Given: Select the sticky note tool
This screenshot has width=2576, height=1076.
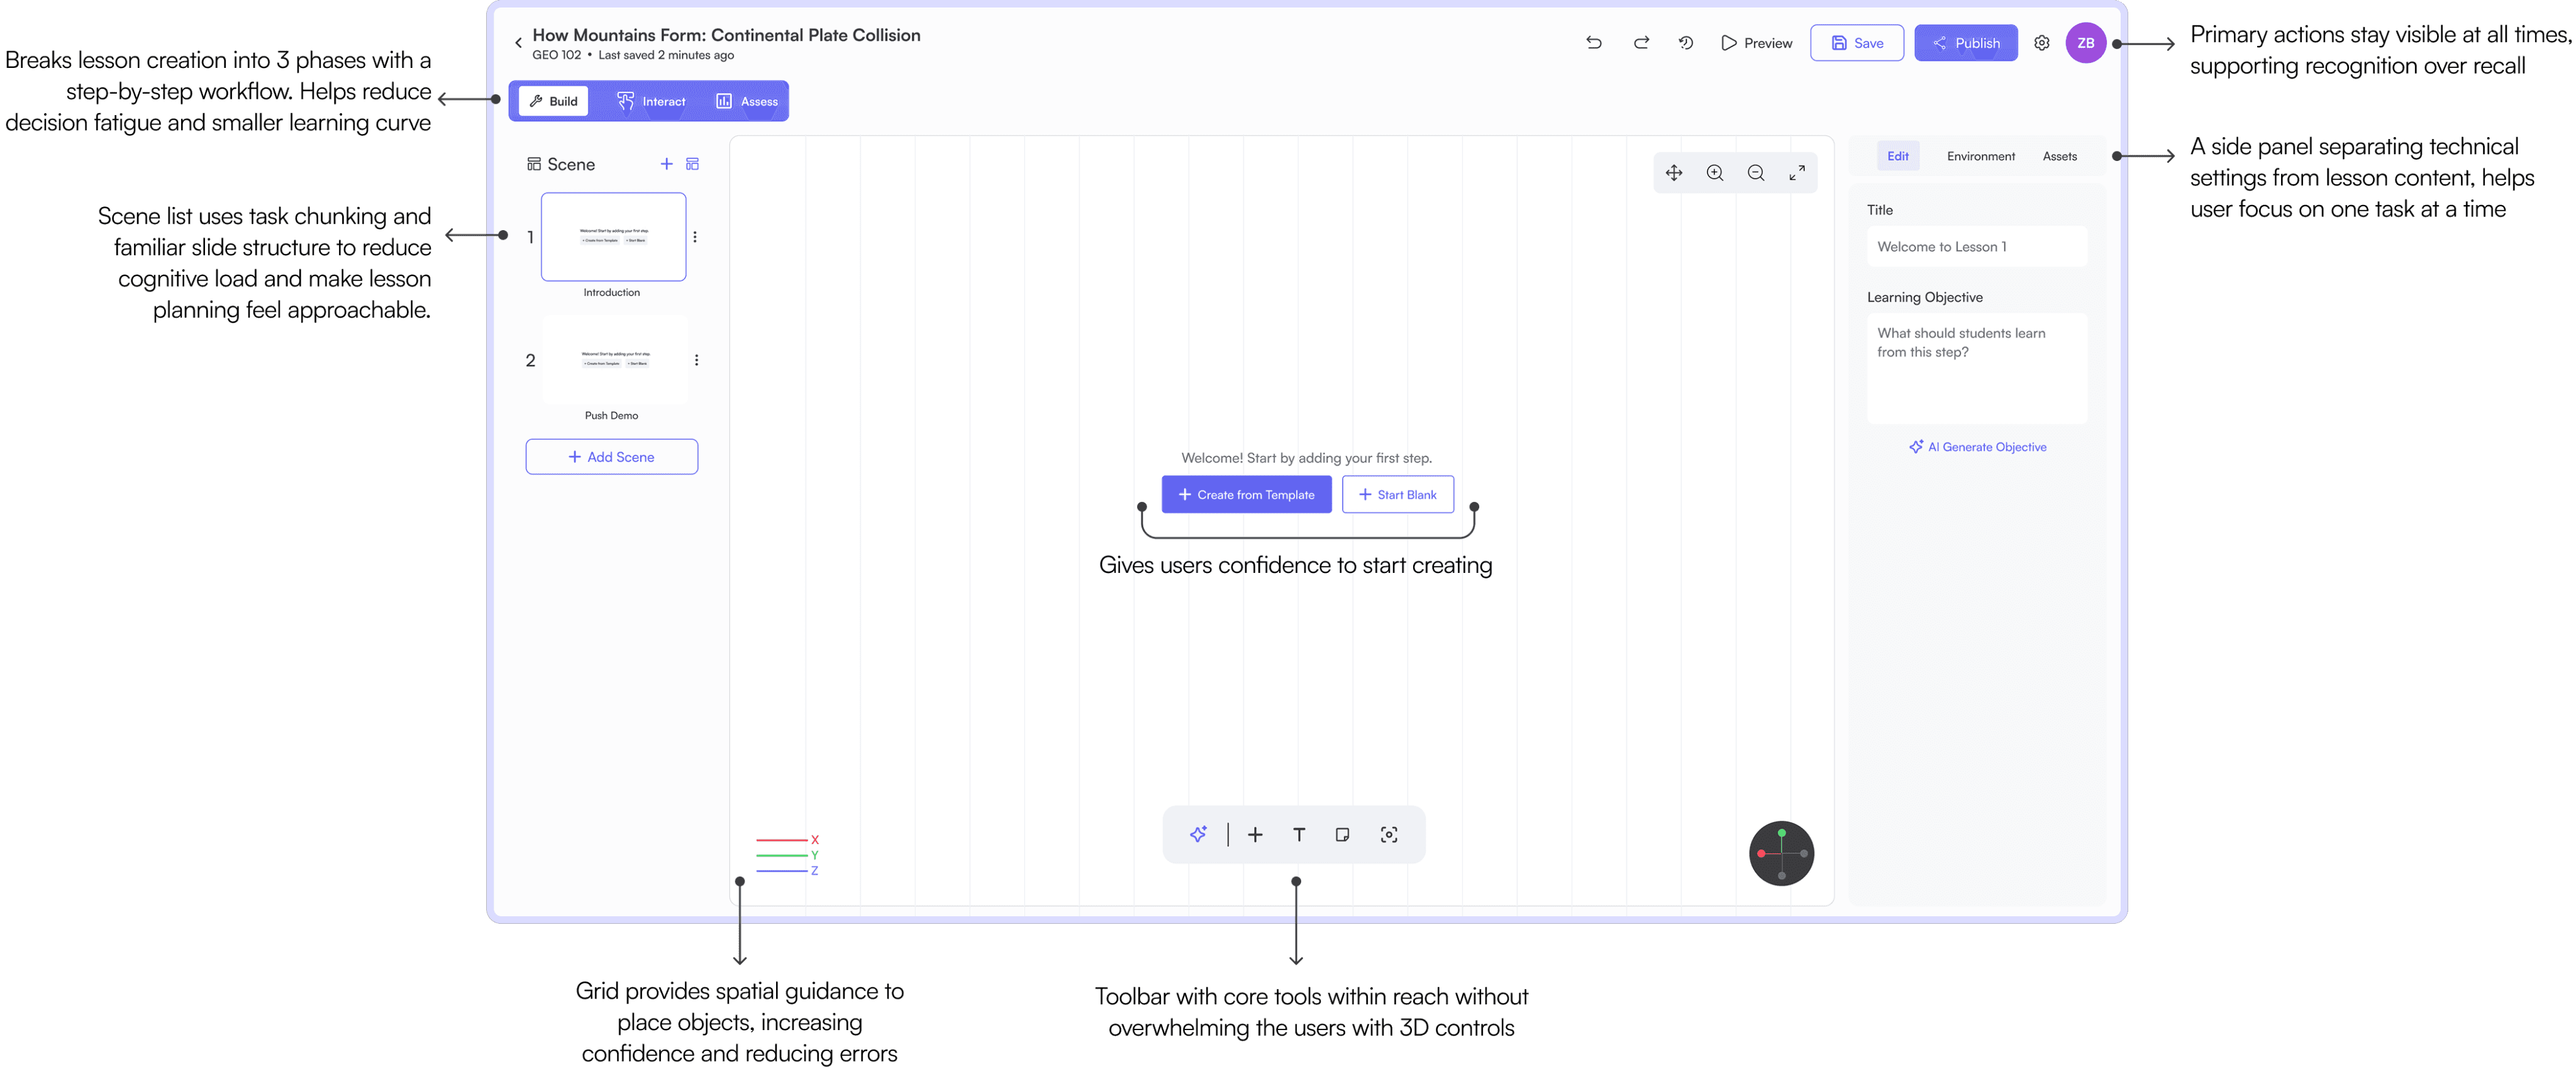Looking at the screenshot, I should (x=1342, y=834).
